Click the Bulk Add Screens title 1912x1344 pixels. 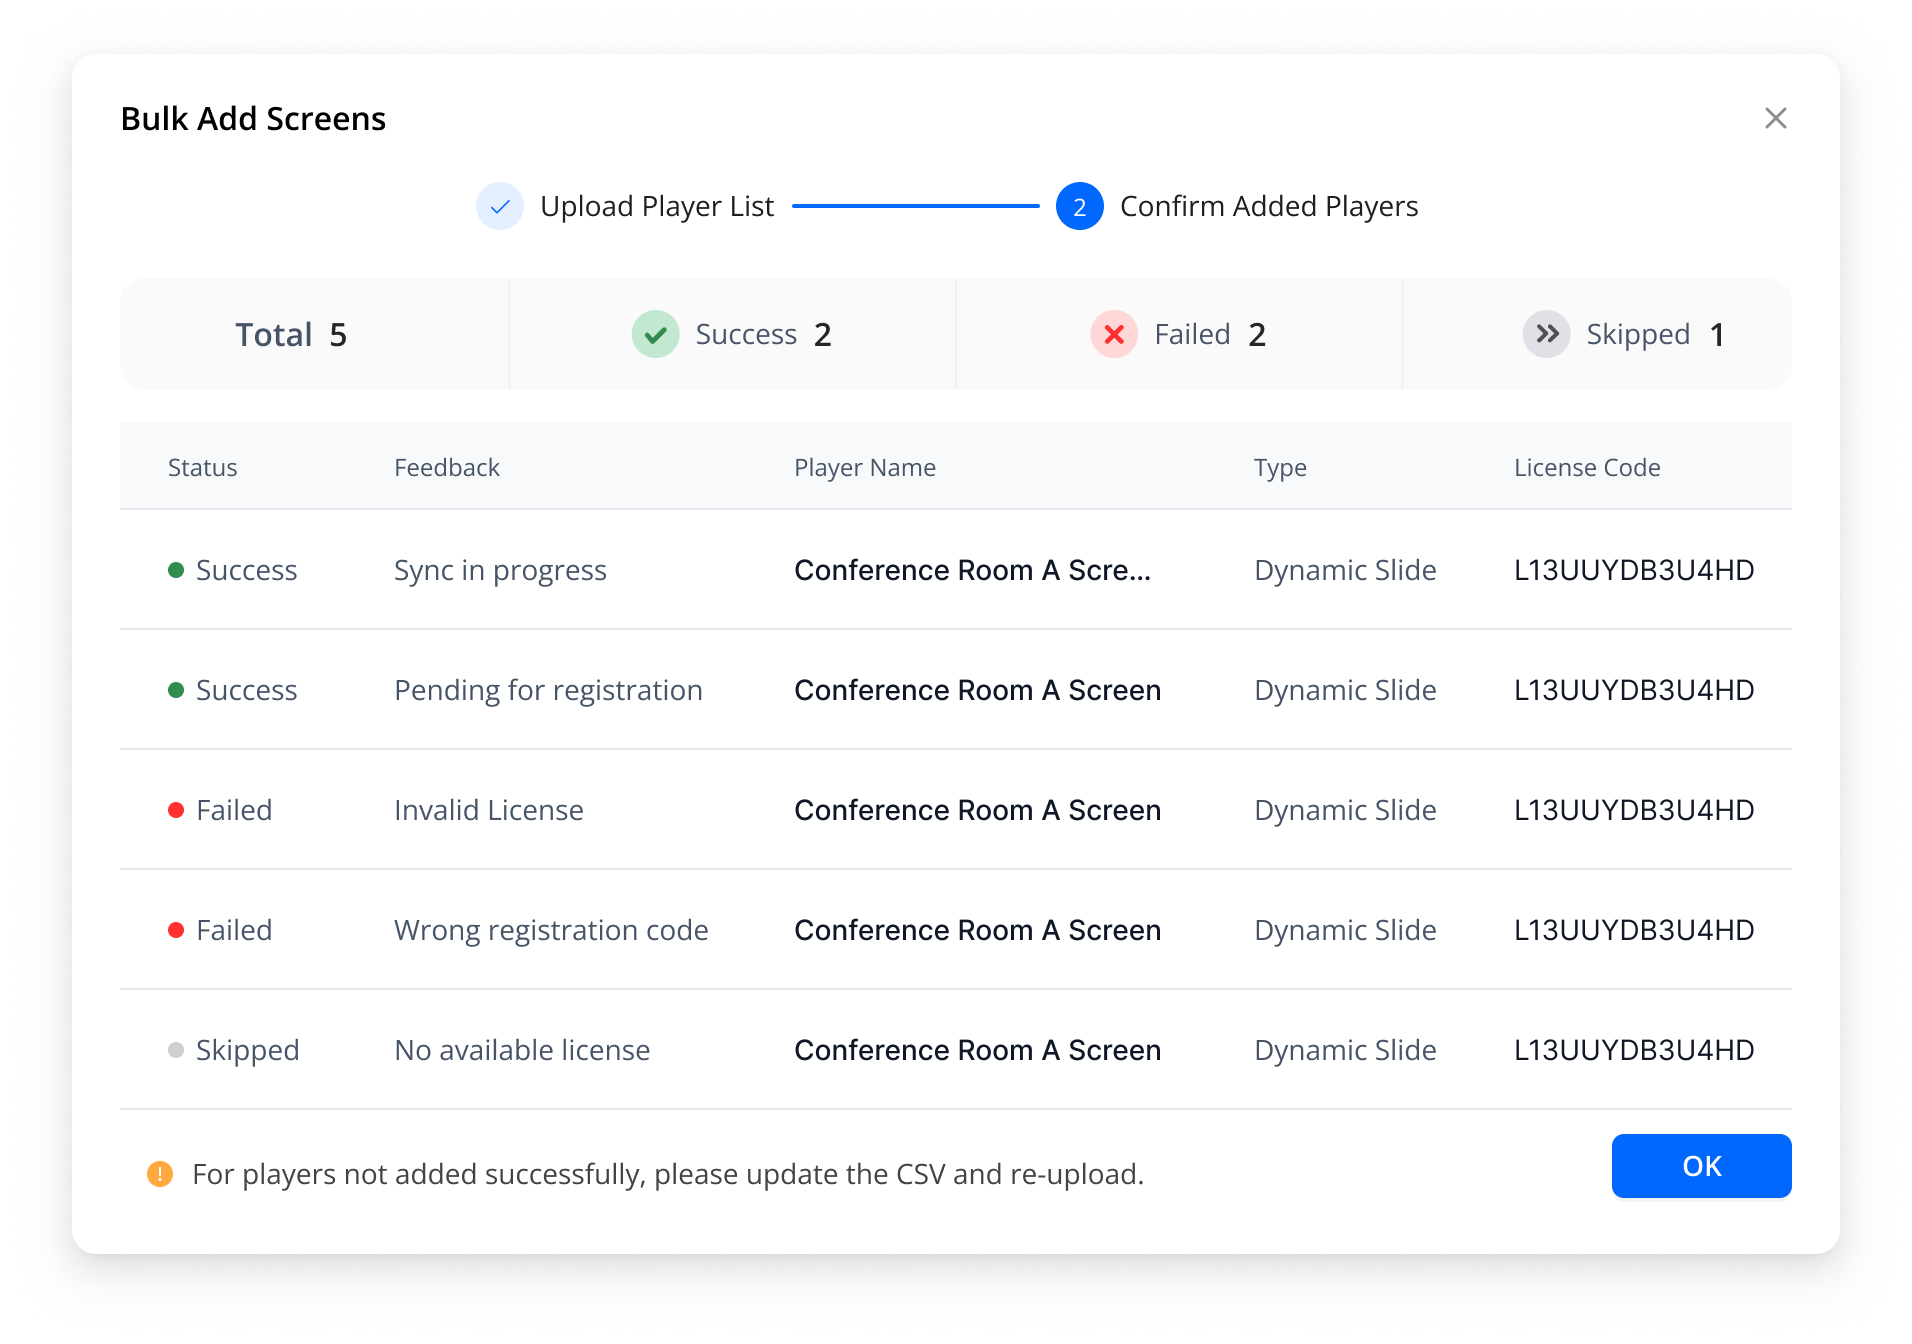coord(253,118)
